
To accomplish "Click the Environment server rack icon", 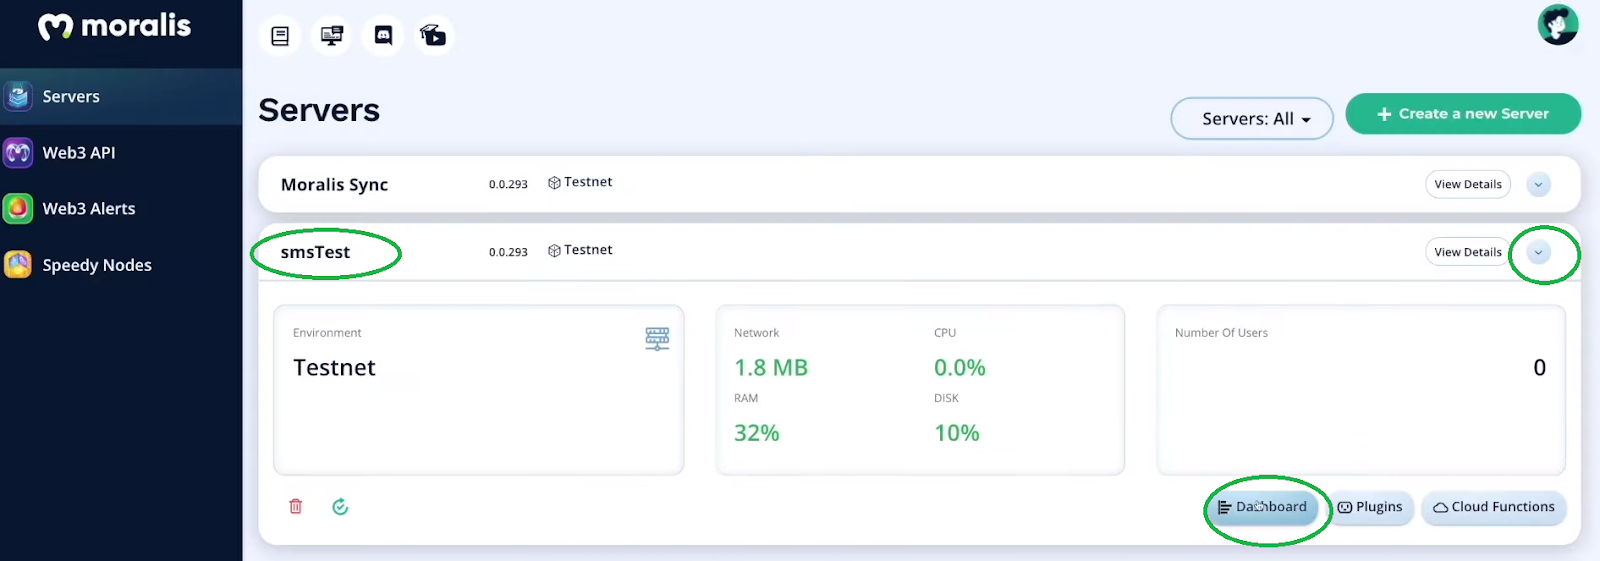I will point(657,339).
